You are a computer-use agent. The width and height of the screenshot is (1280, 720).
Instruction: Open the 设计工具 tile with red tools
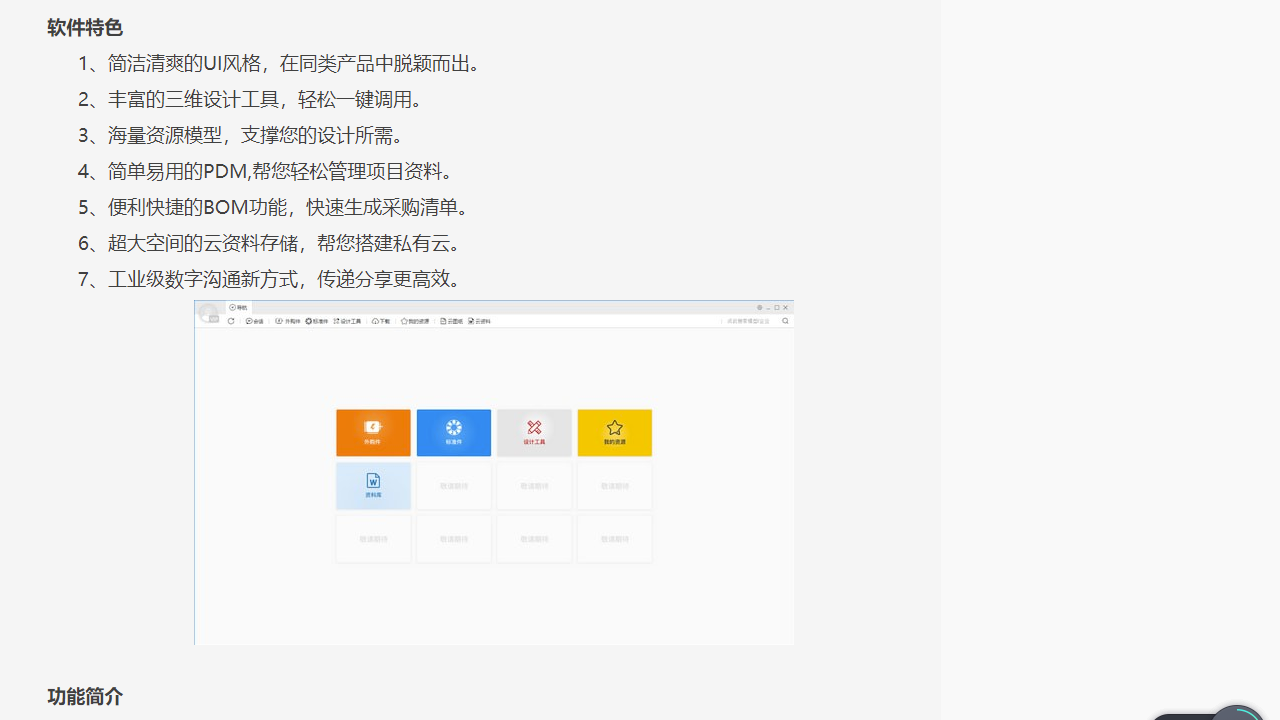click(x=534, y=432)
